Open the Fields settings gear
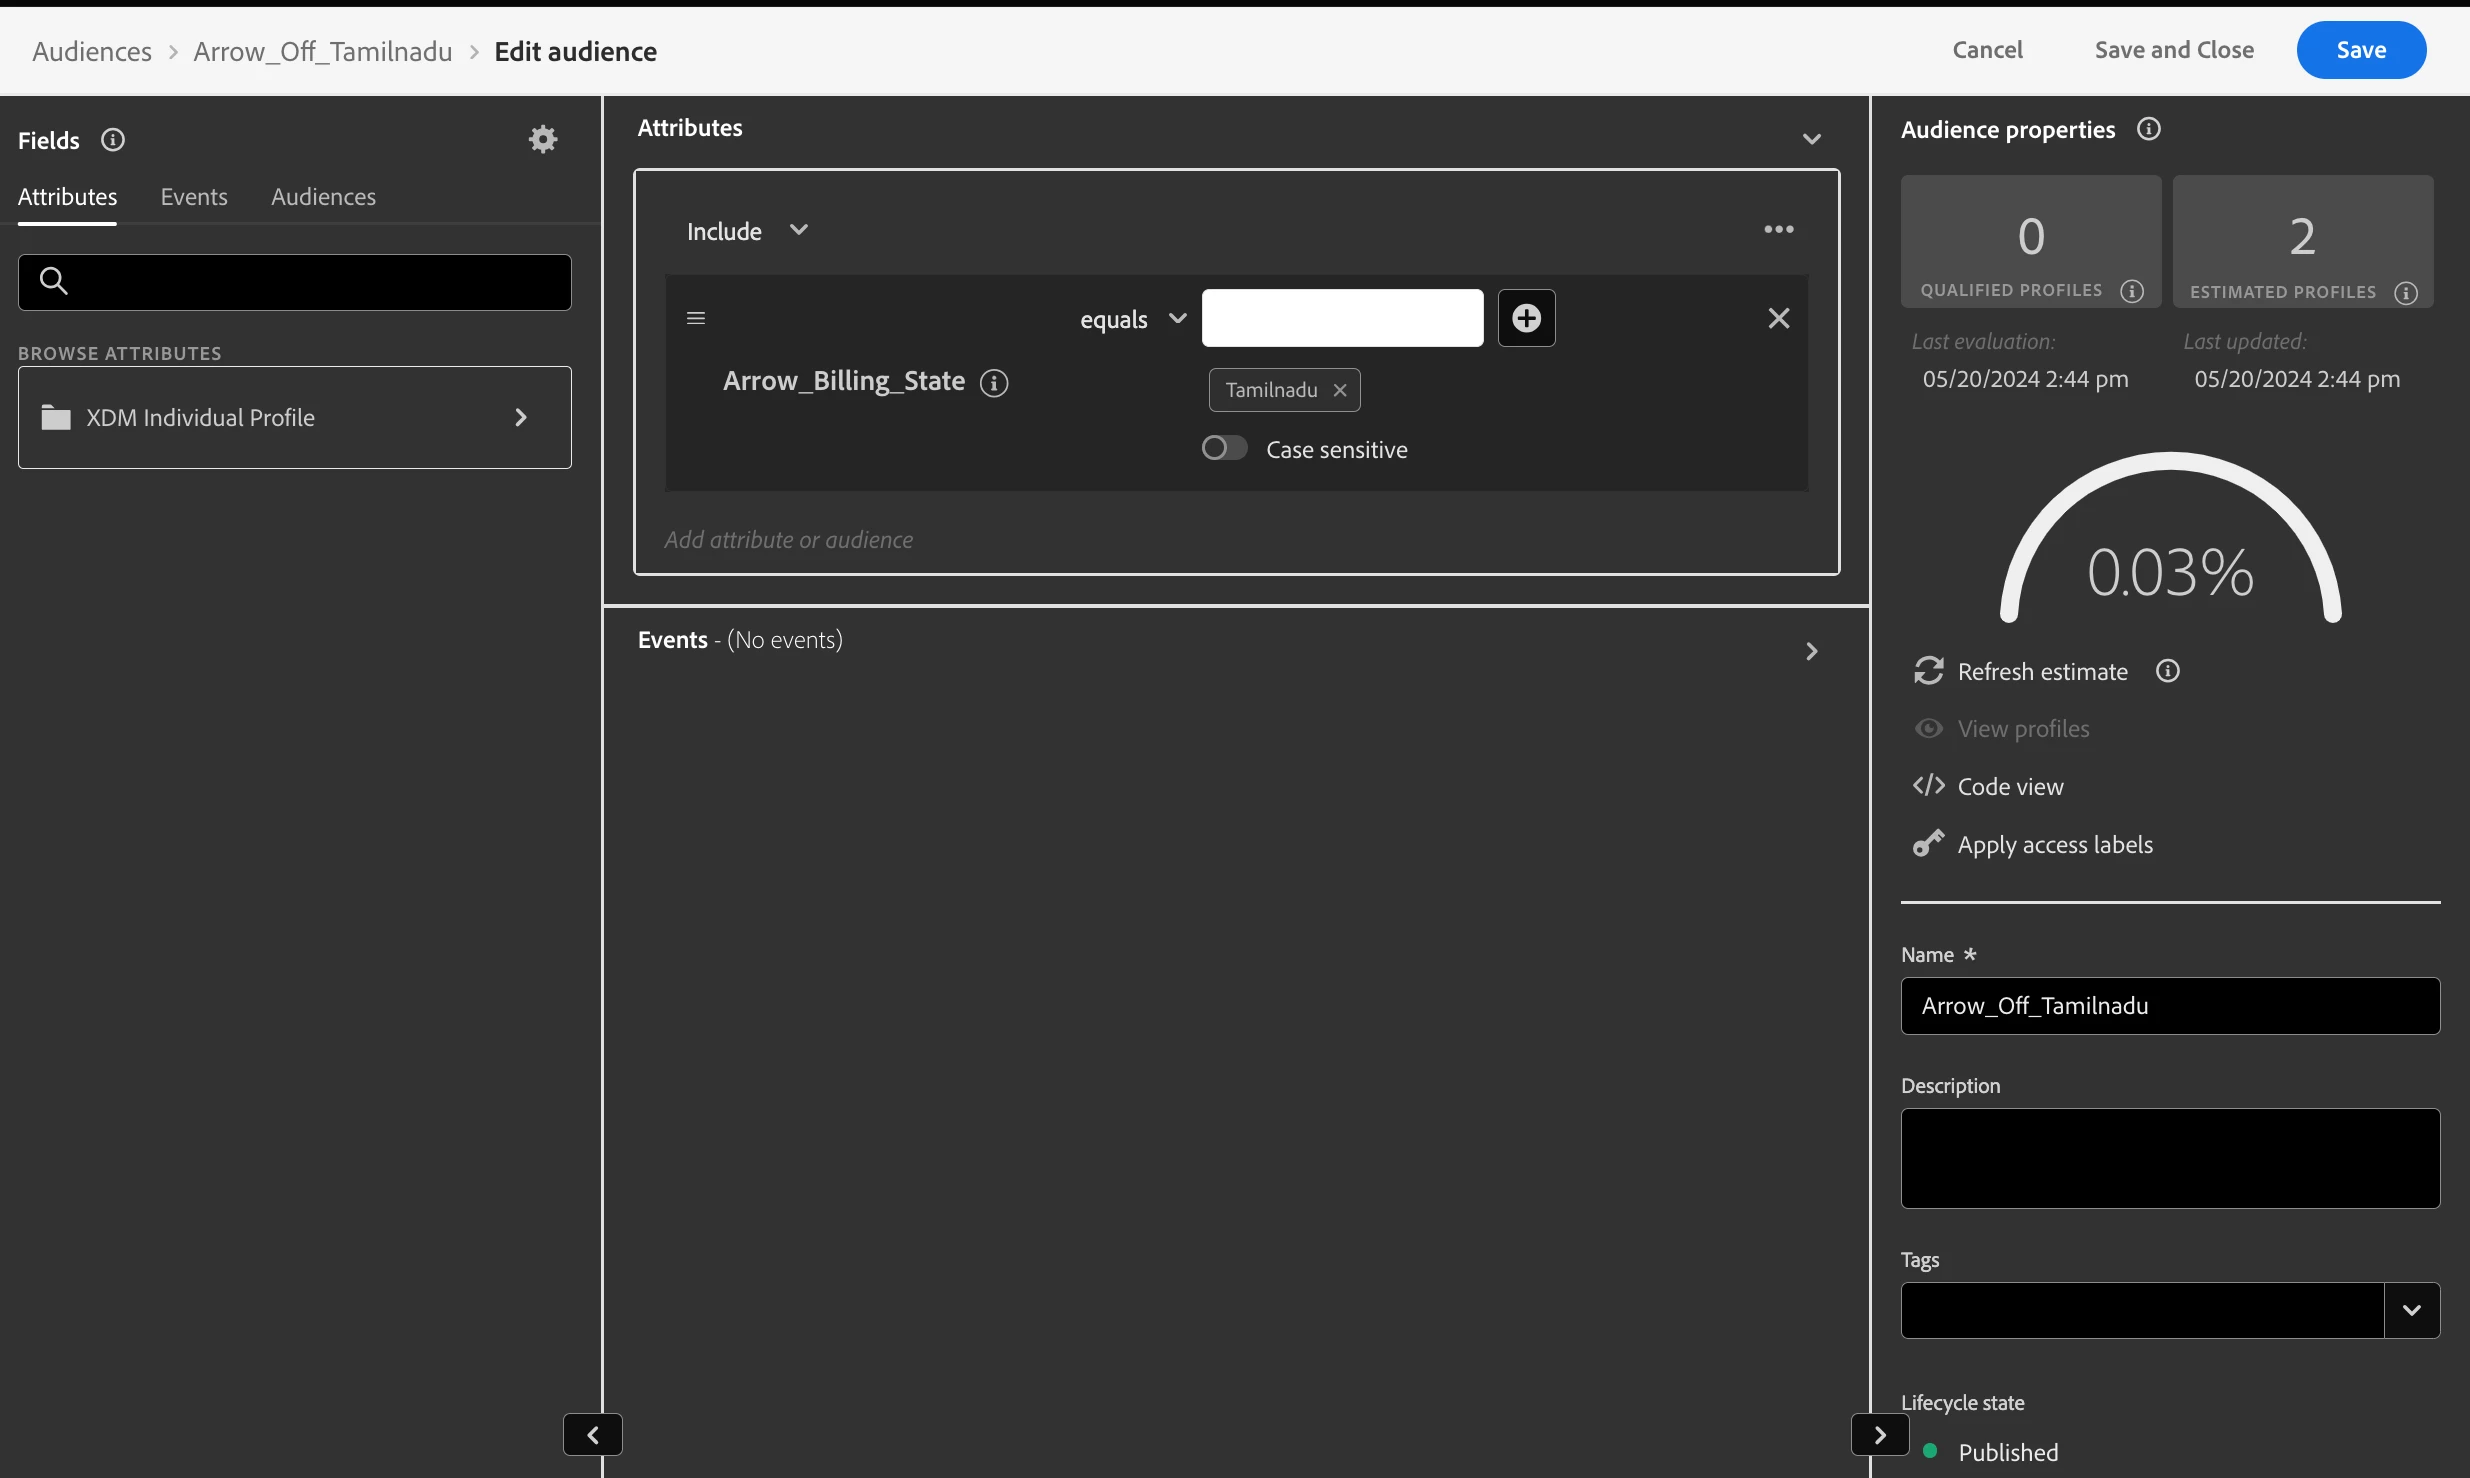This screenshot has height=1478, width=2470. (x=543, y=139)
